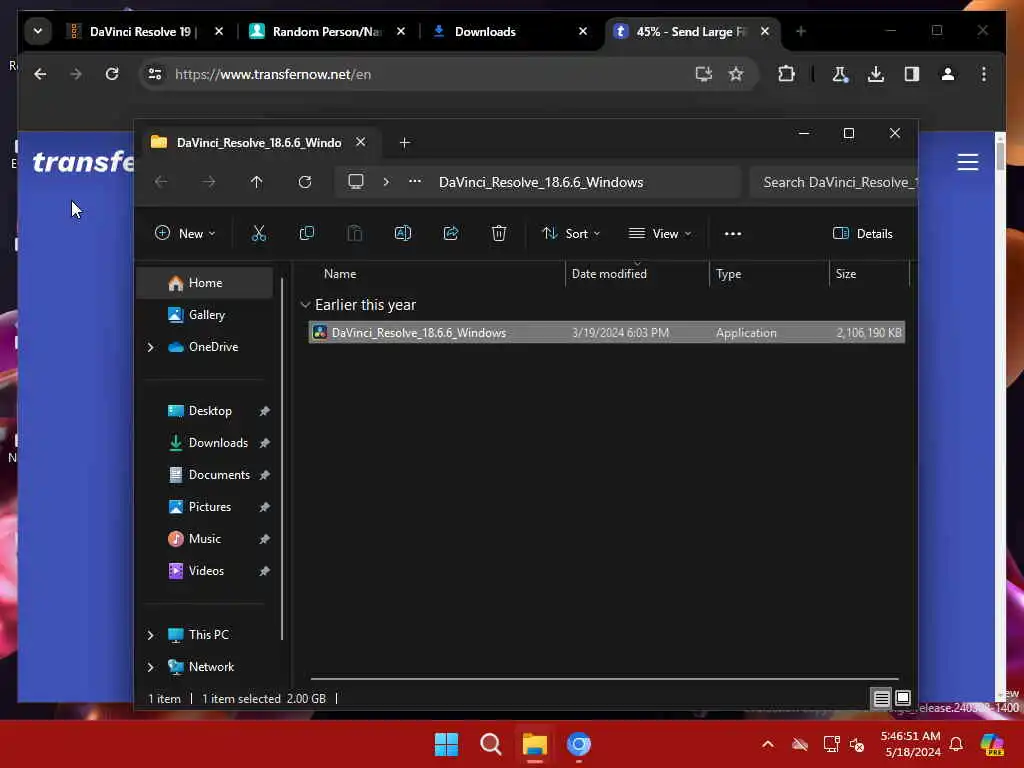Collapse the Earlier this year group
This screenshot has height=768, width=1024.
pos(305,305)
